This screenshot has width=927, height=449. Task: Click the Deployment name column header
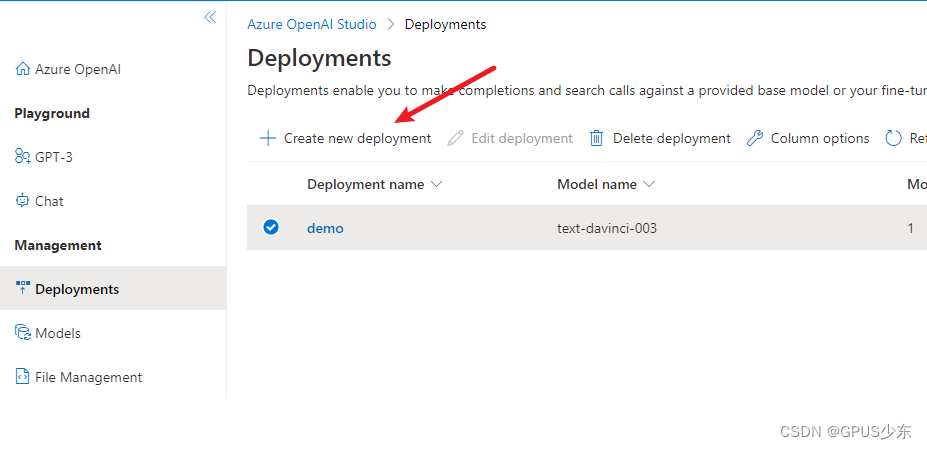(x=365, y=185)
